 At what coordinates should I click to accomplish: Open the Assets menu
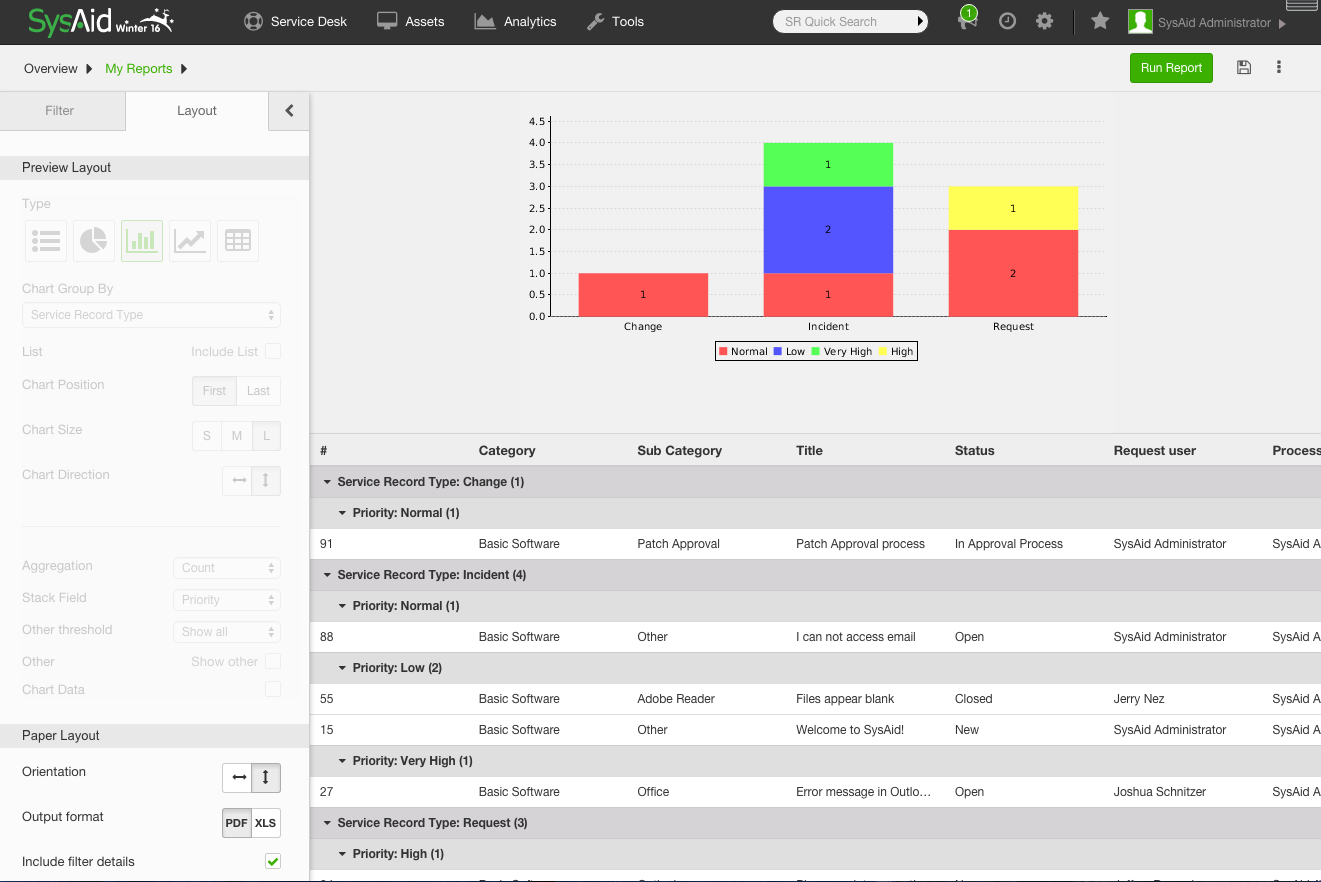pos(410,19)
